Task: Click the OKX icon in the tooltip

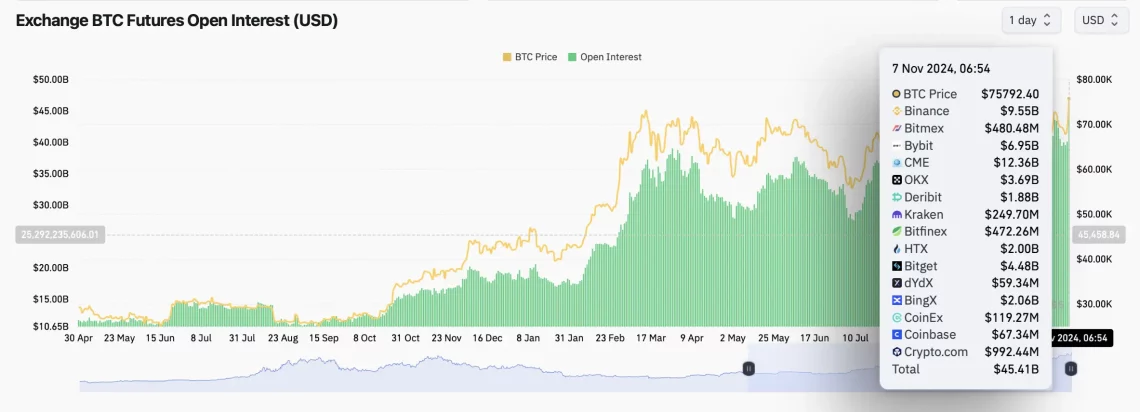Action: 896,180
